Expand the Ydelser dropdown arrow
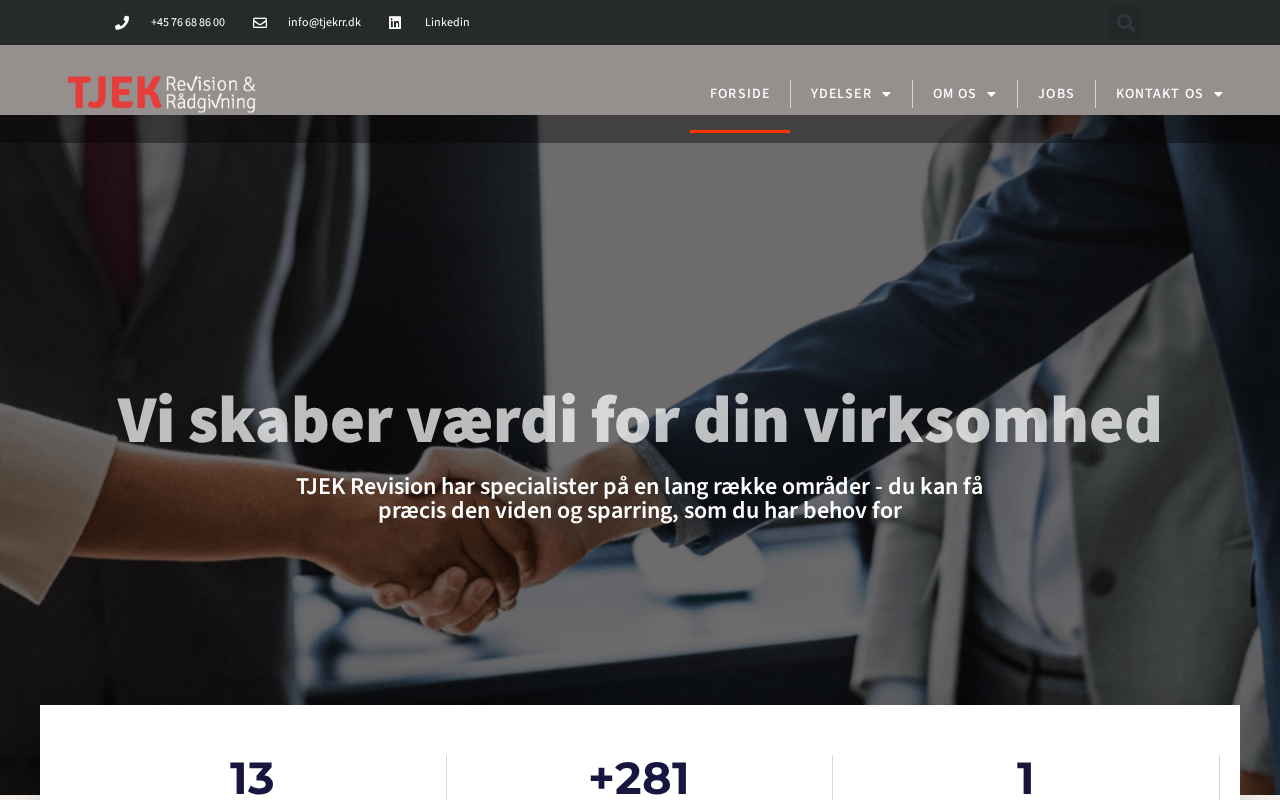This screenshot has height=800, width=1280. pyautogui.click(x=886, y=94)
